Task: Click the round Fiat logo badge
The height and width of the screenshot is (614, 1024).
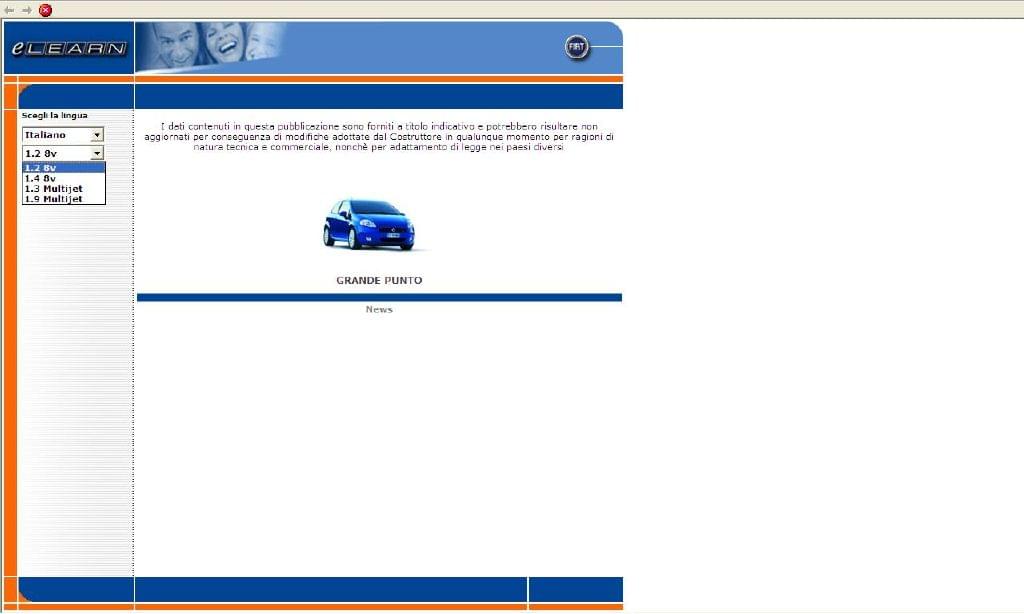Action: tap(576, 47)
